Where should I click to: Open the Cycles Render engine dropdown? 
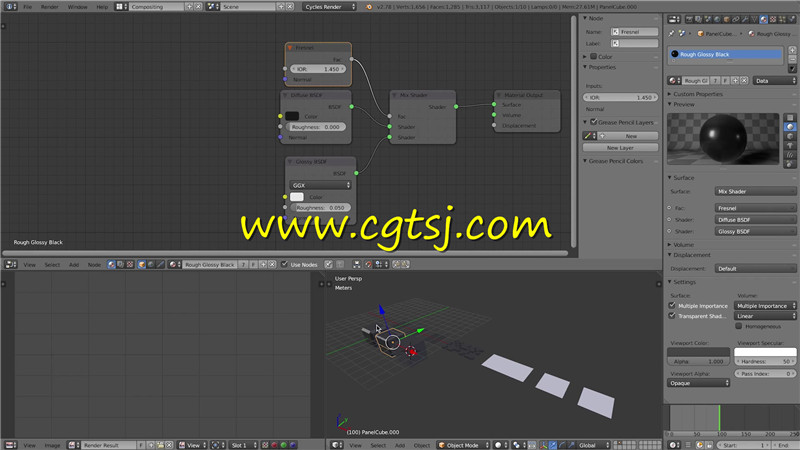pos(330,7)
